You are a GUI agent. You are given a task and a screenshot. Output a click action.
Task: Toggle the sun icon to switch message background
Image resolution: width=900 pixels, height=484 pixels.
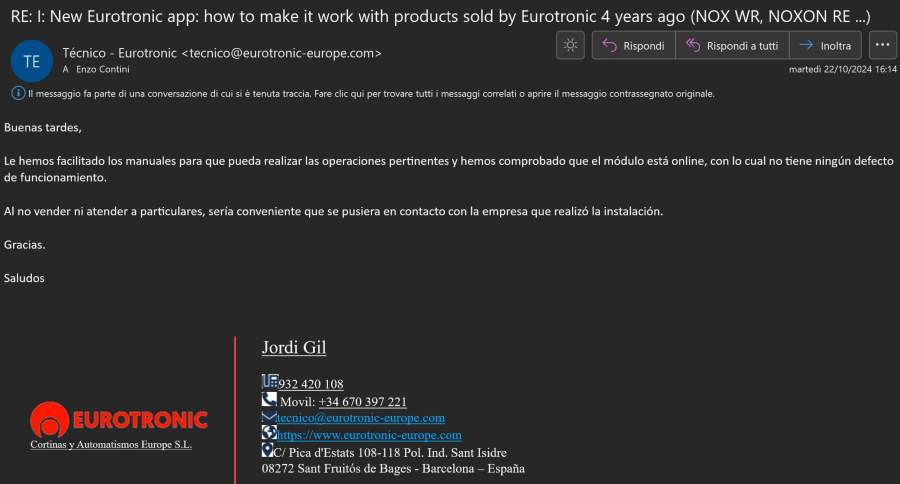(x=570, y=45)
